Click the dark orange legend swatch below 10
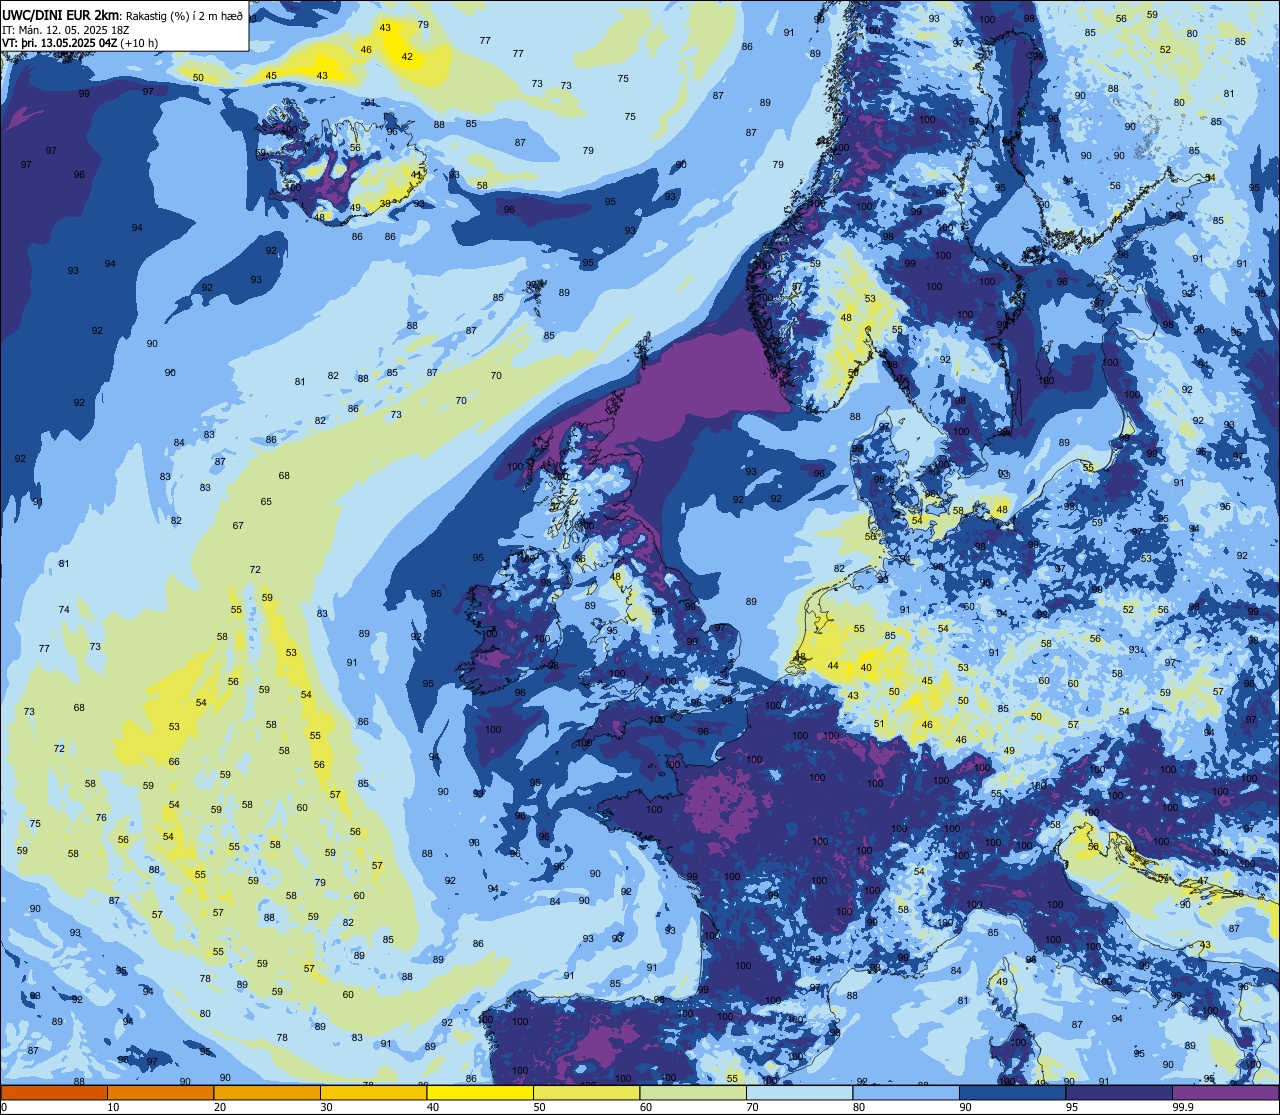 pos(54,1093)
